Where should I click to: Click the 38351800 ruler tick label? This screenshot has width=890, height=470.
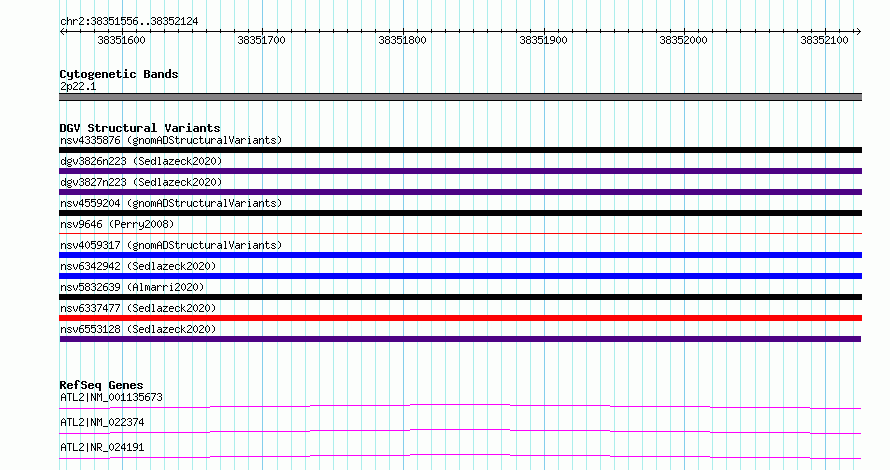[x=402, y=40]
